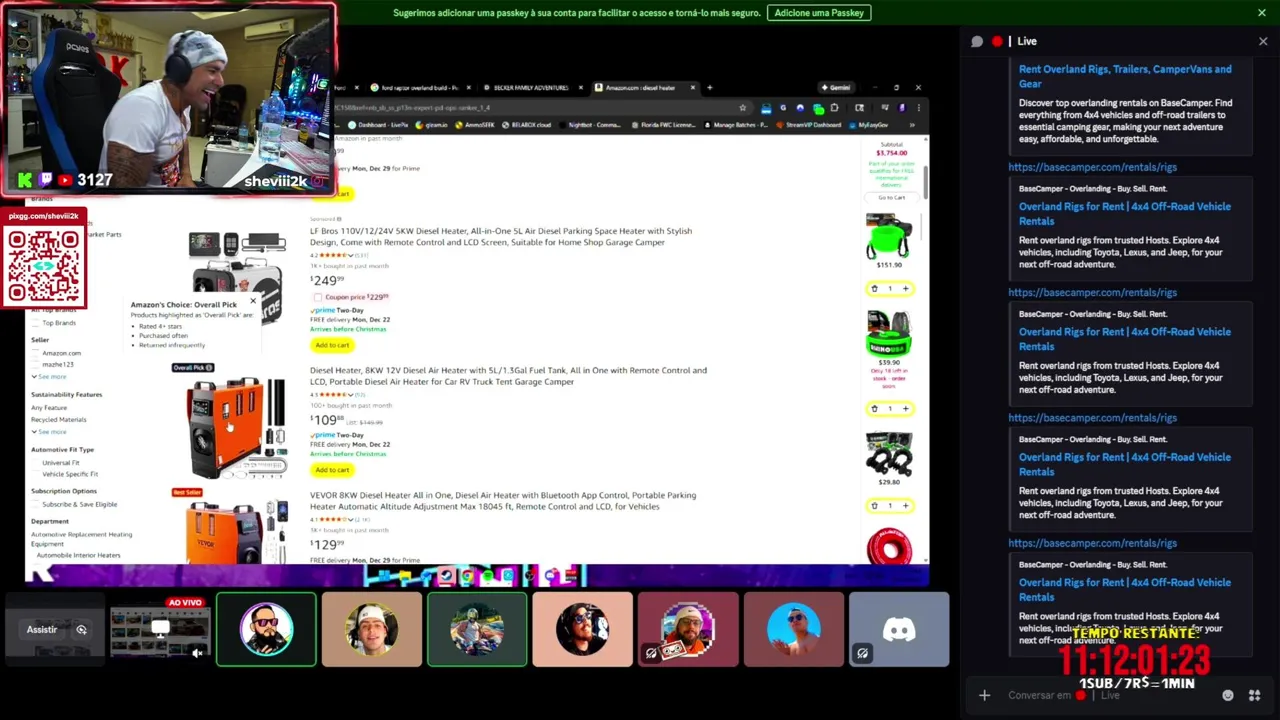Open the MyEasyGov bookmark

click(868, 125)
